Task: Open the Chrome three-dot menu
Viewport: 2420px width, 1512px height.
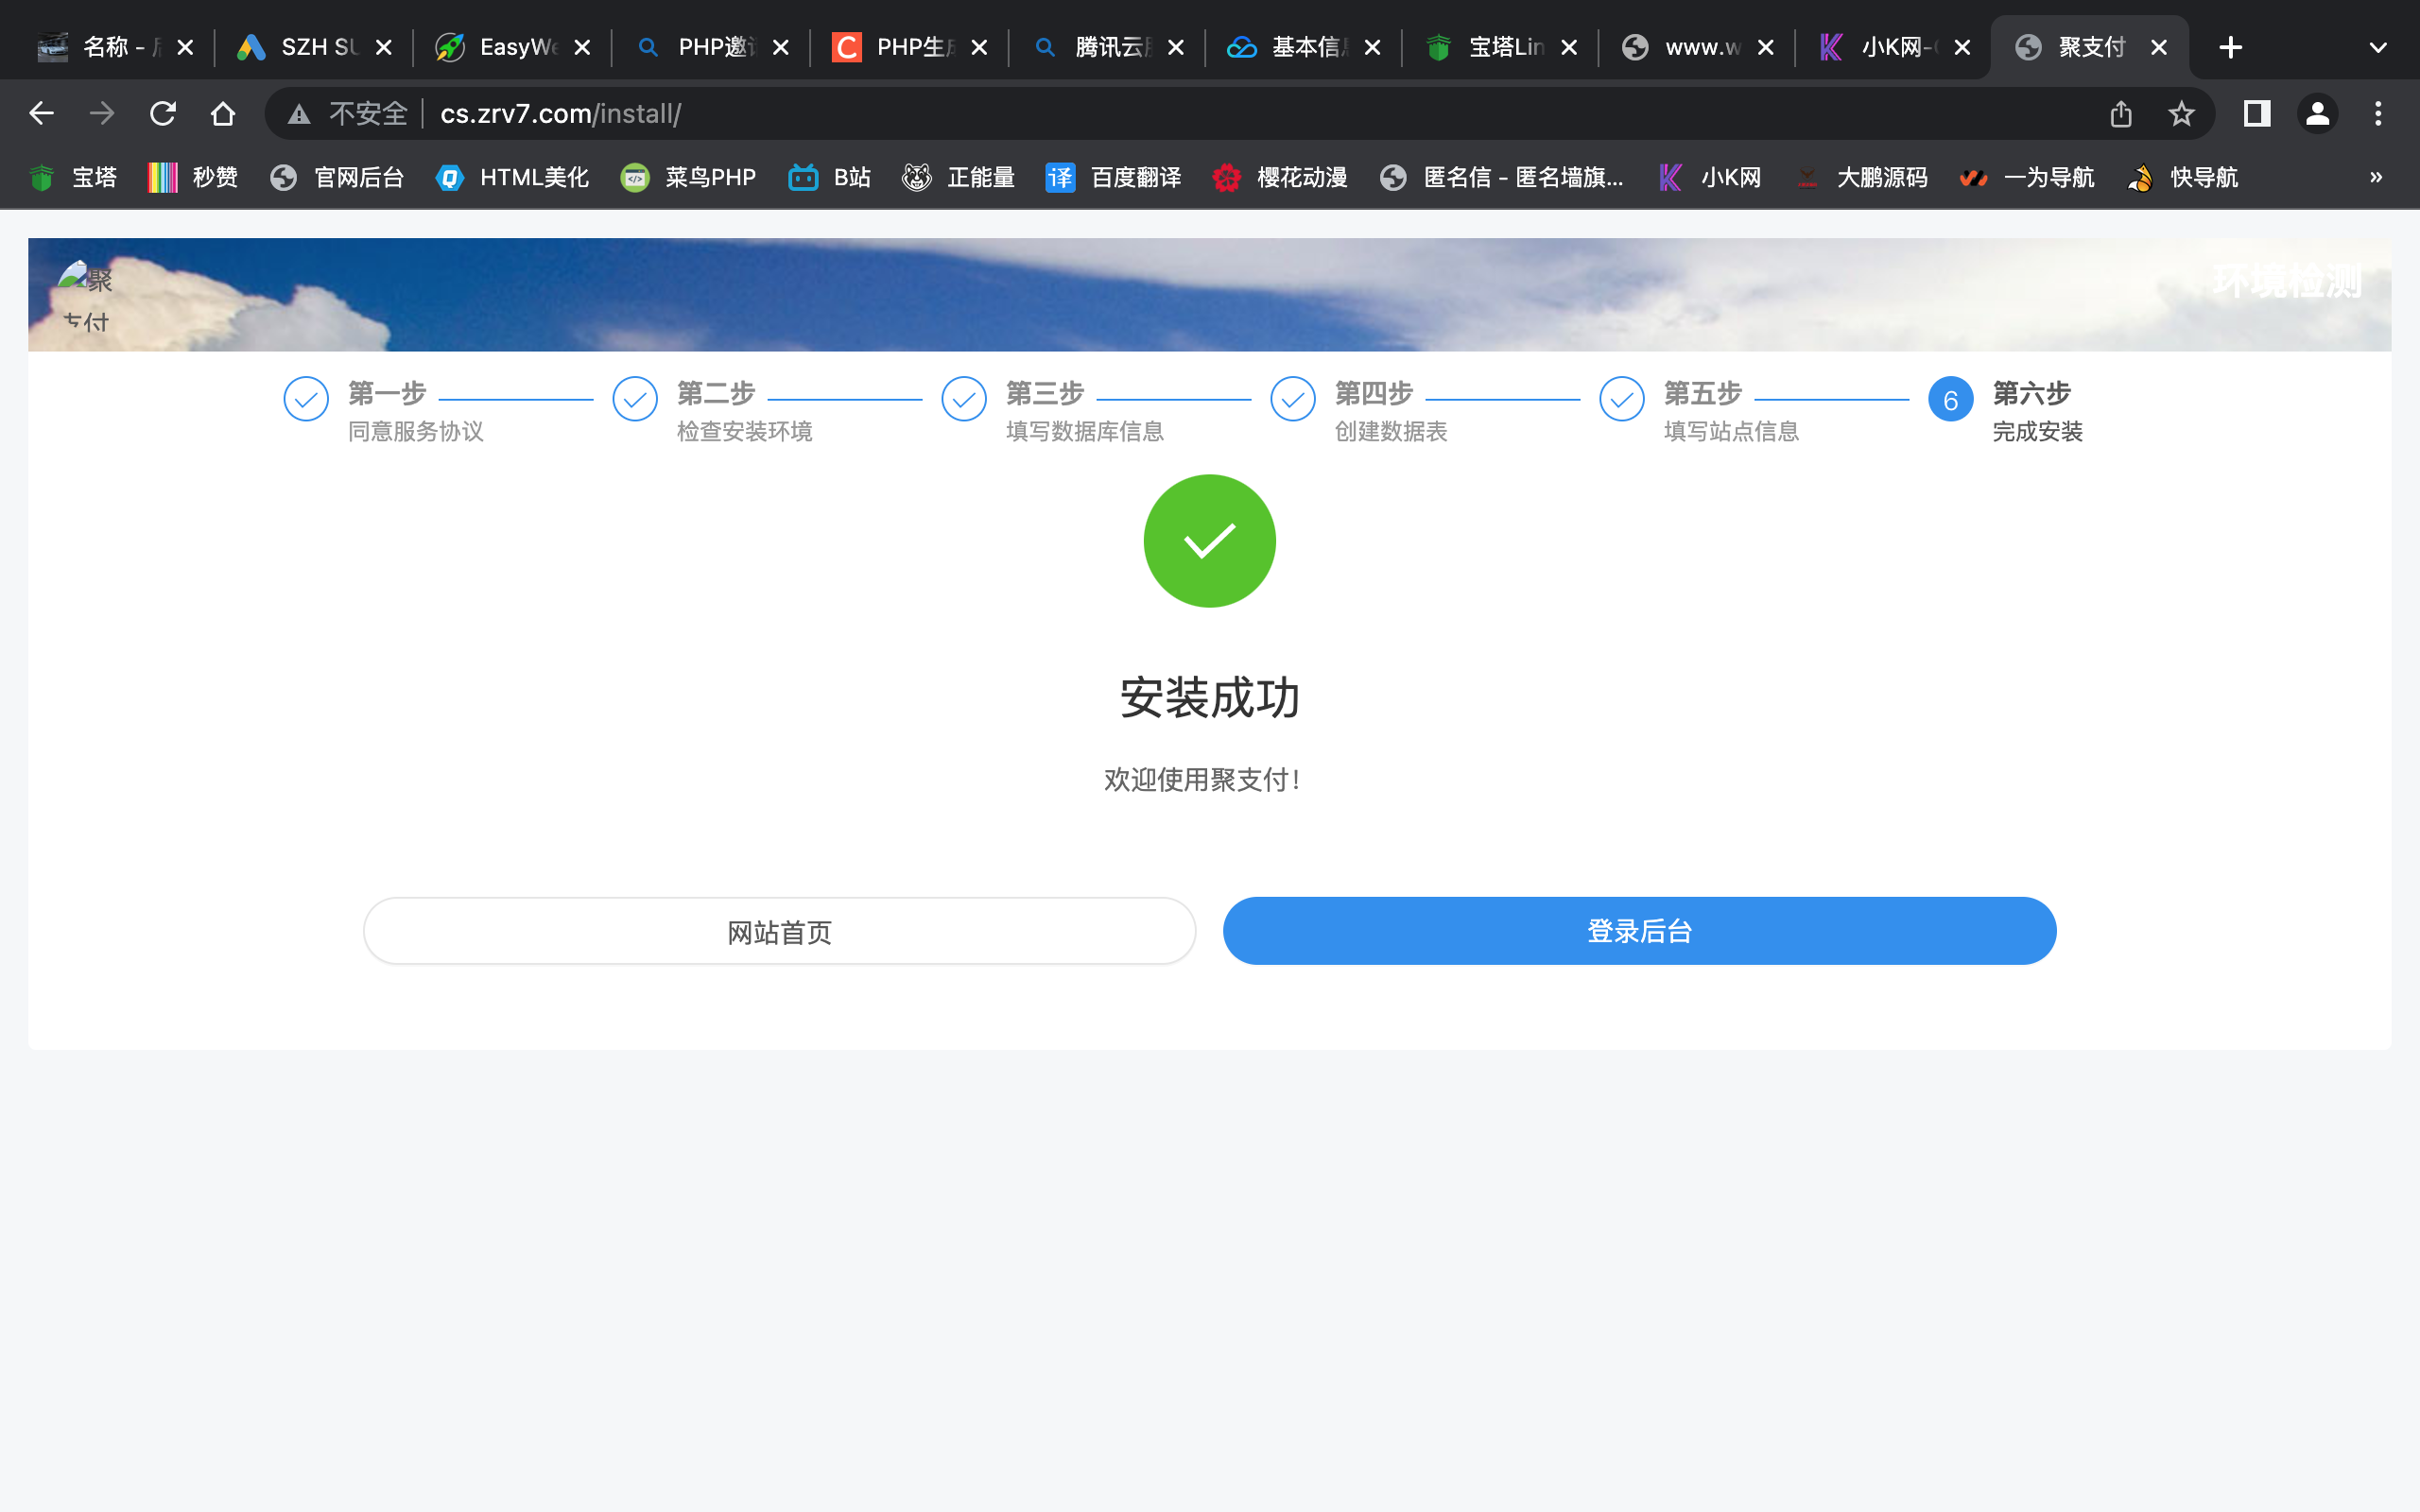Action: (x=2380, y=113)
